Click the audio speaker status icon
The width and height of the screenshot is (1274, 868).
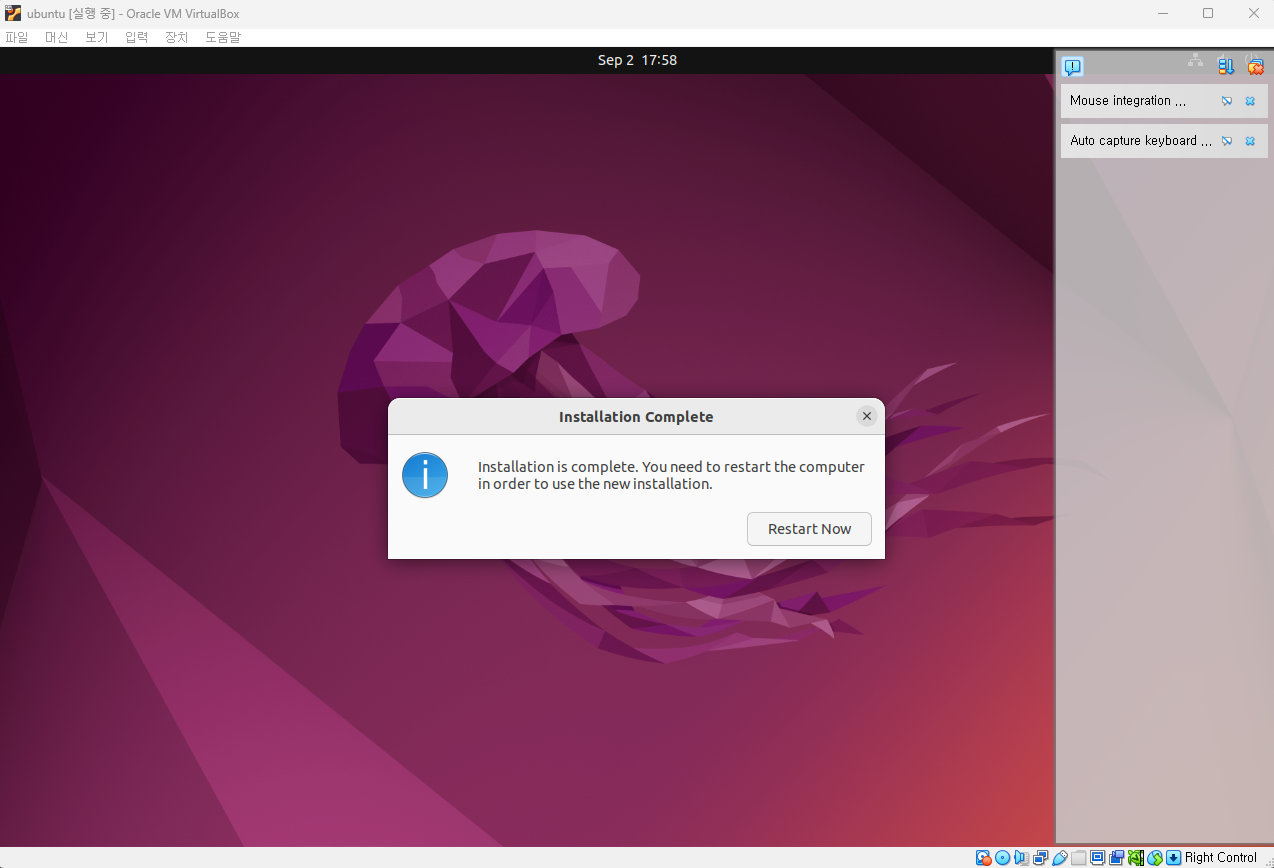1021,858
